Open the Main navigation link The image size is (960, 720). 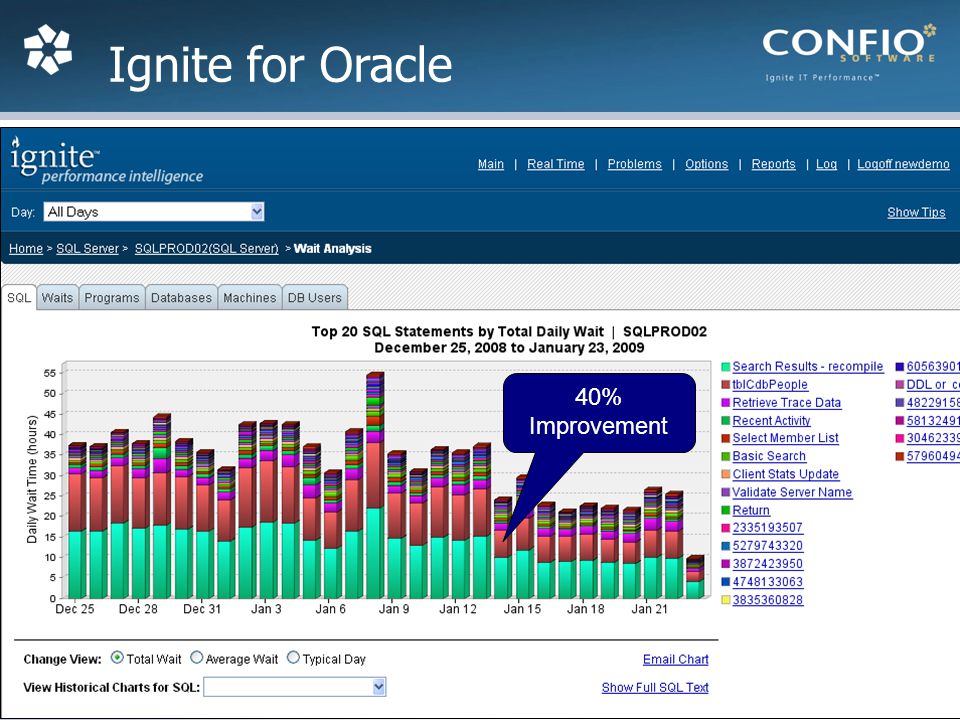(490, 164)
